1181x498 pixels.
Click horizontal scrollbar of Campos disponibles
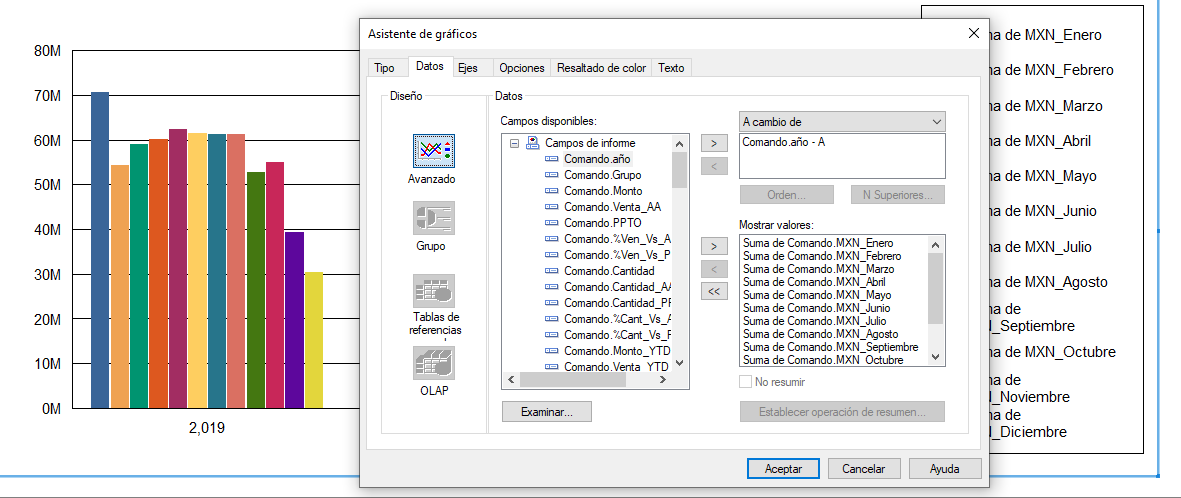click(587, 380)
